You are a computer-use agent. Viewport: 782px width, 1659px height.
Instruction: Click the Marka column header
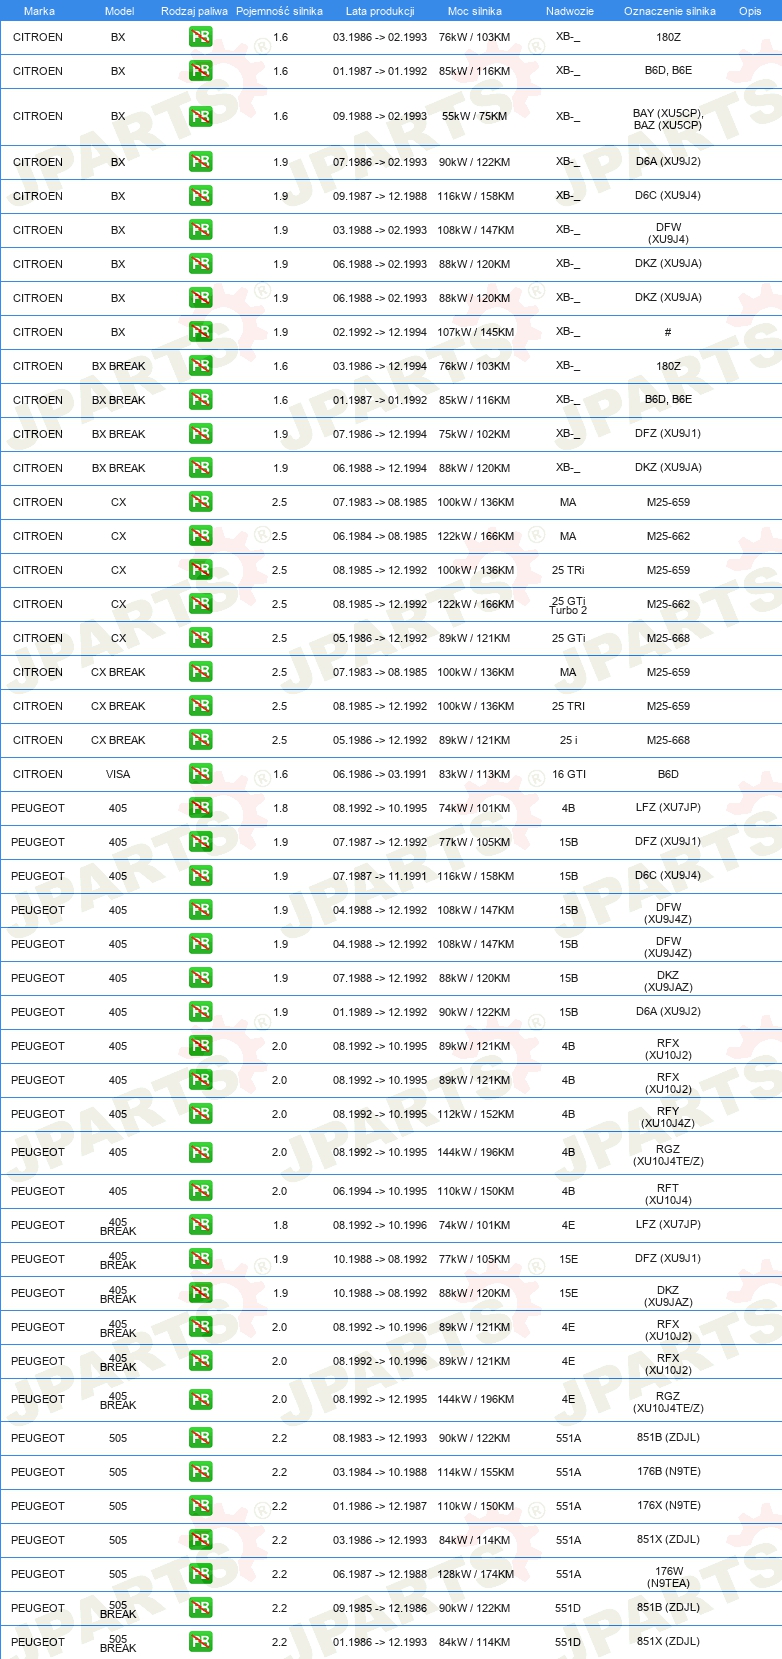[x=39, y=11]
